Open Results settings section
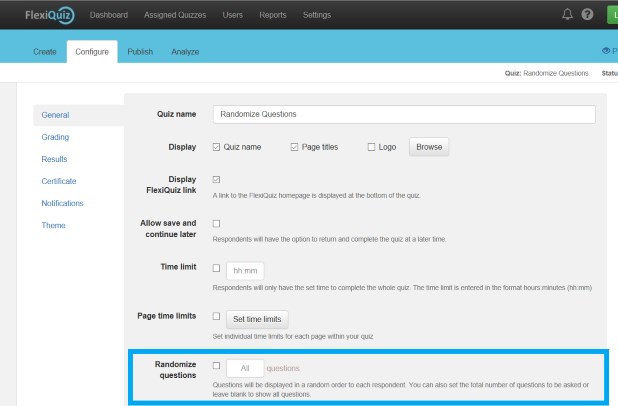The width and height of the screenshot is (618, 406). point(54,159)
